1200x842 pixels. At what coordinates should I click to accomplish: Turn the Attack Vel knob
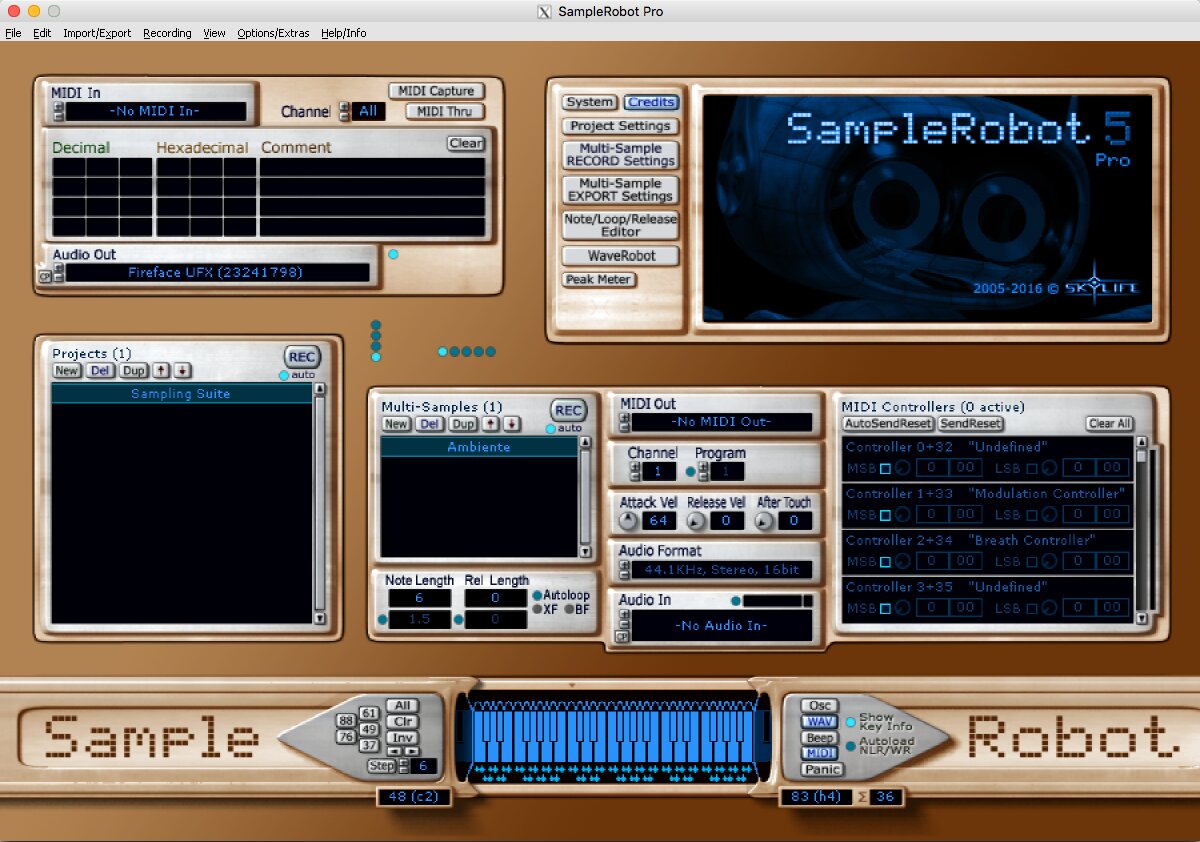(628, 521)
